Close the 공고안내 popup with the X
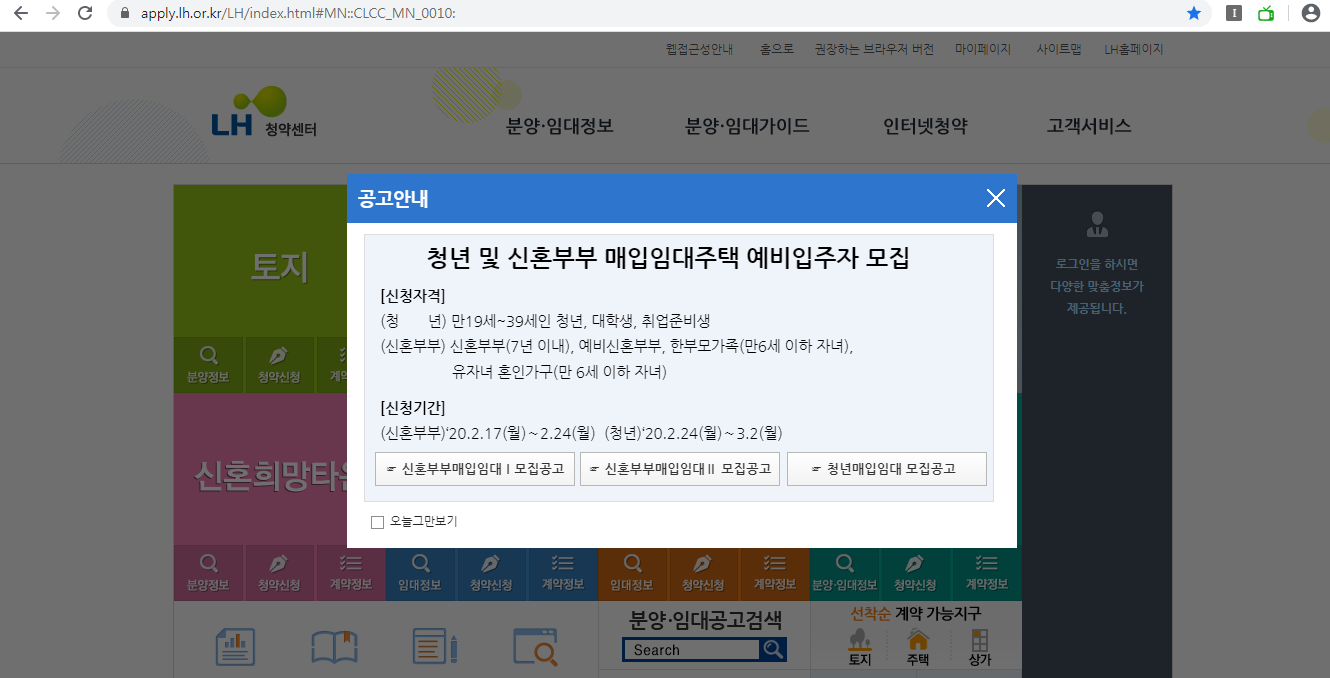 pyautogui.click(x=995, y=198)
